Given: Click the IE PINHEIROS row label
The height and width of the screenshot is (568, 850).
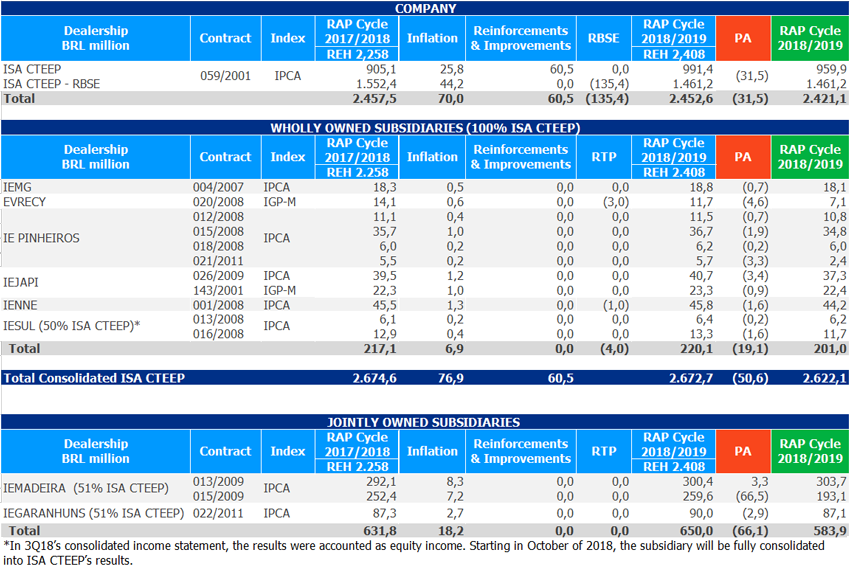Looking at the screenshot, I should 41,238.
